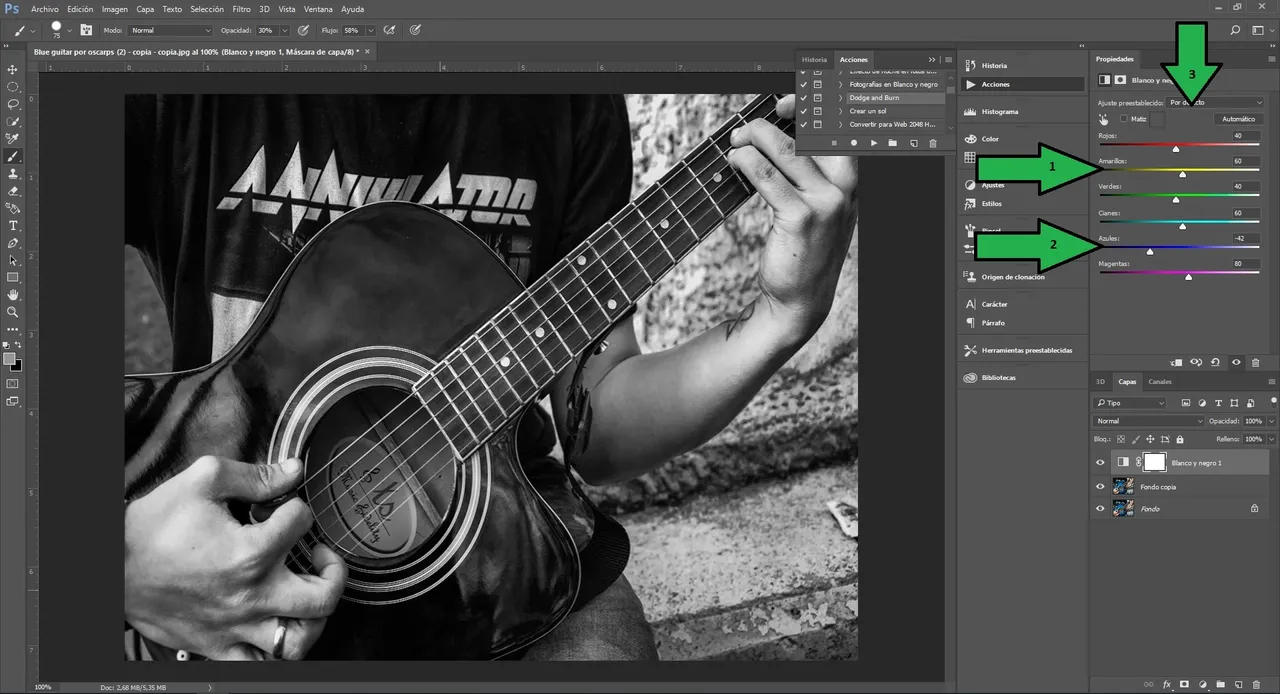Image resolution: width=1280 pixels, height=694 pixels.
Task: Toggle checkmark for Dodge and Burn action
Action: point(803,98)
